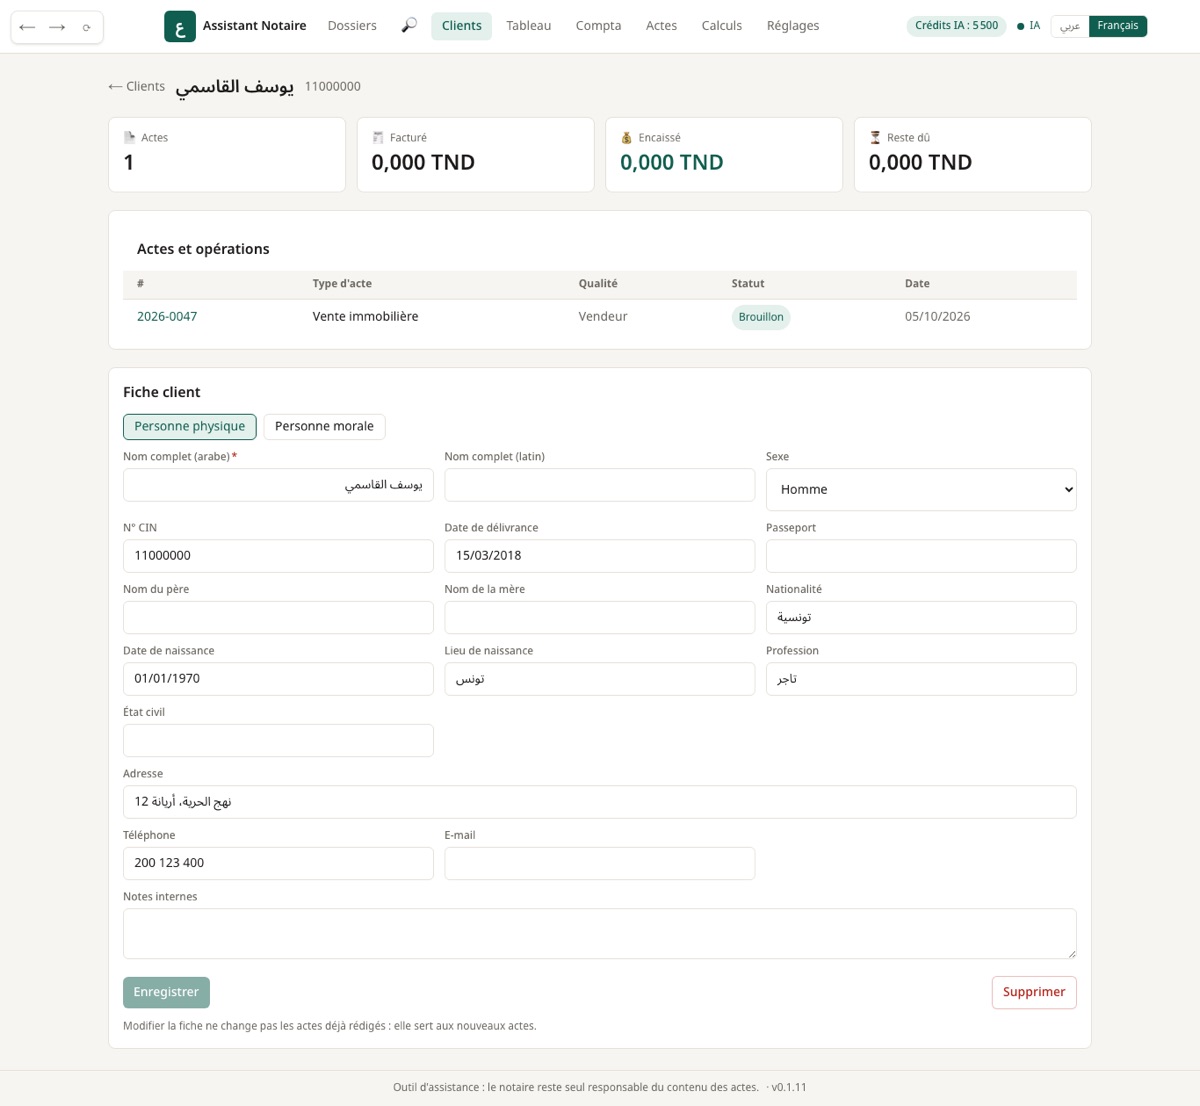Viewport: 1200px width, 1106px height.
Task: Open the Clients tab
Action: pos(462,26)
